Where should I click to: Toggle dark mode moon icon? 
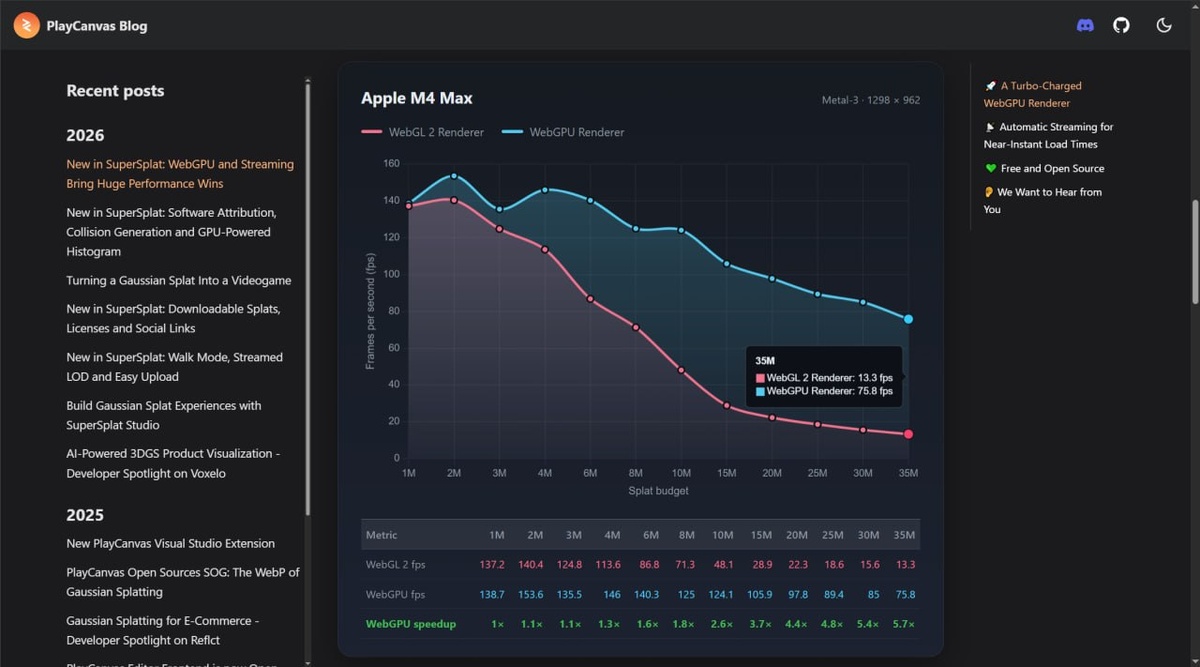tap(1164, 25)
